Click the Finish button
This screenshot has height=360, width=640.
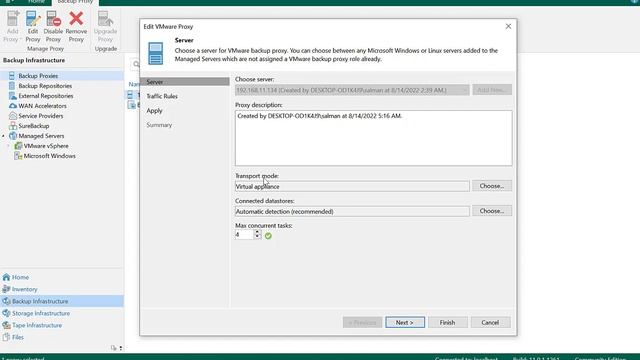[448, 322]
